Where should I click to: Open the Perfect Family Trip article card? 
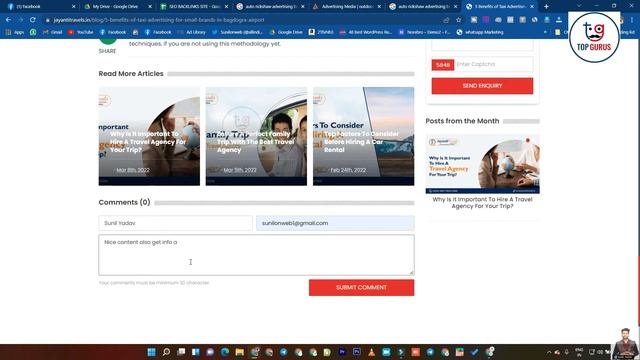256,136
